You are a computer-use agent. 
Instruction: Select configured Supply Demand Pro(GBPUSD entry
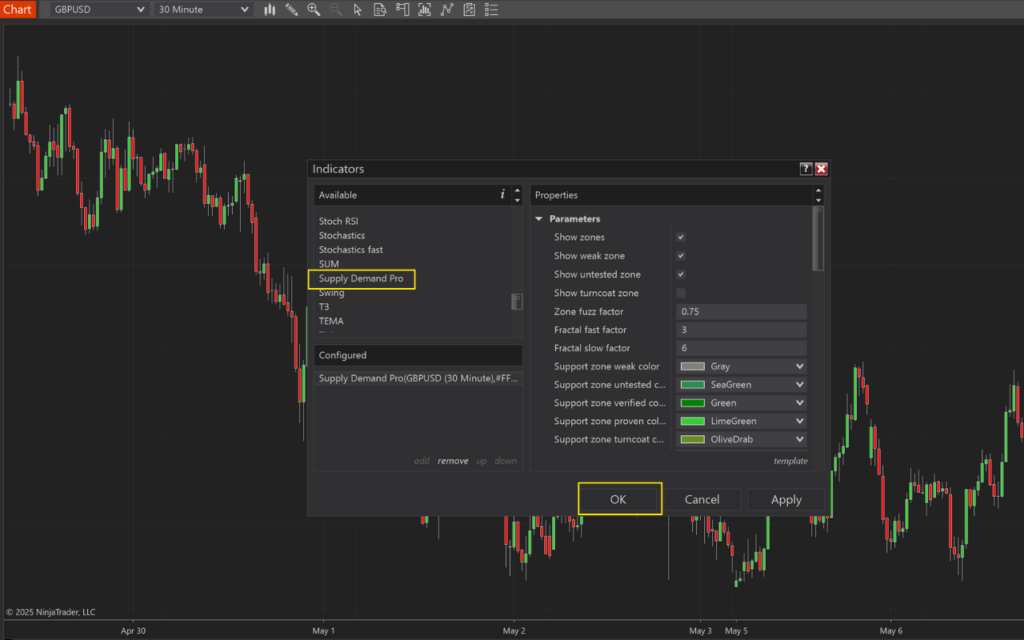(x=418, y=378)
